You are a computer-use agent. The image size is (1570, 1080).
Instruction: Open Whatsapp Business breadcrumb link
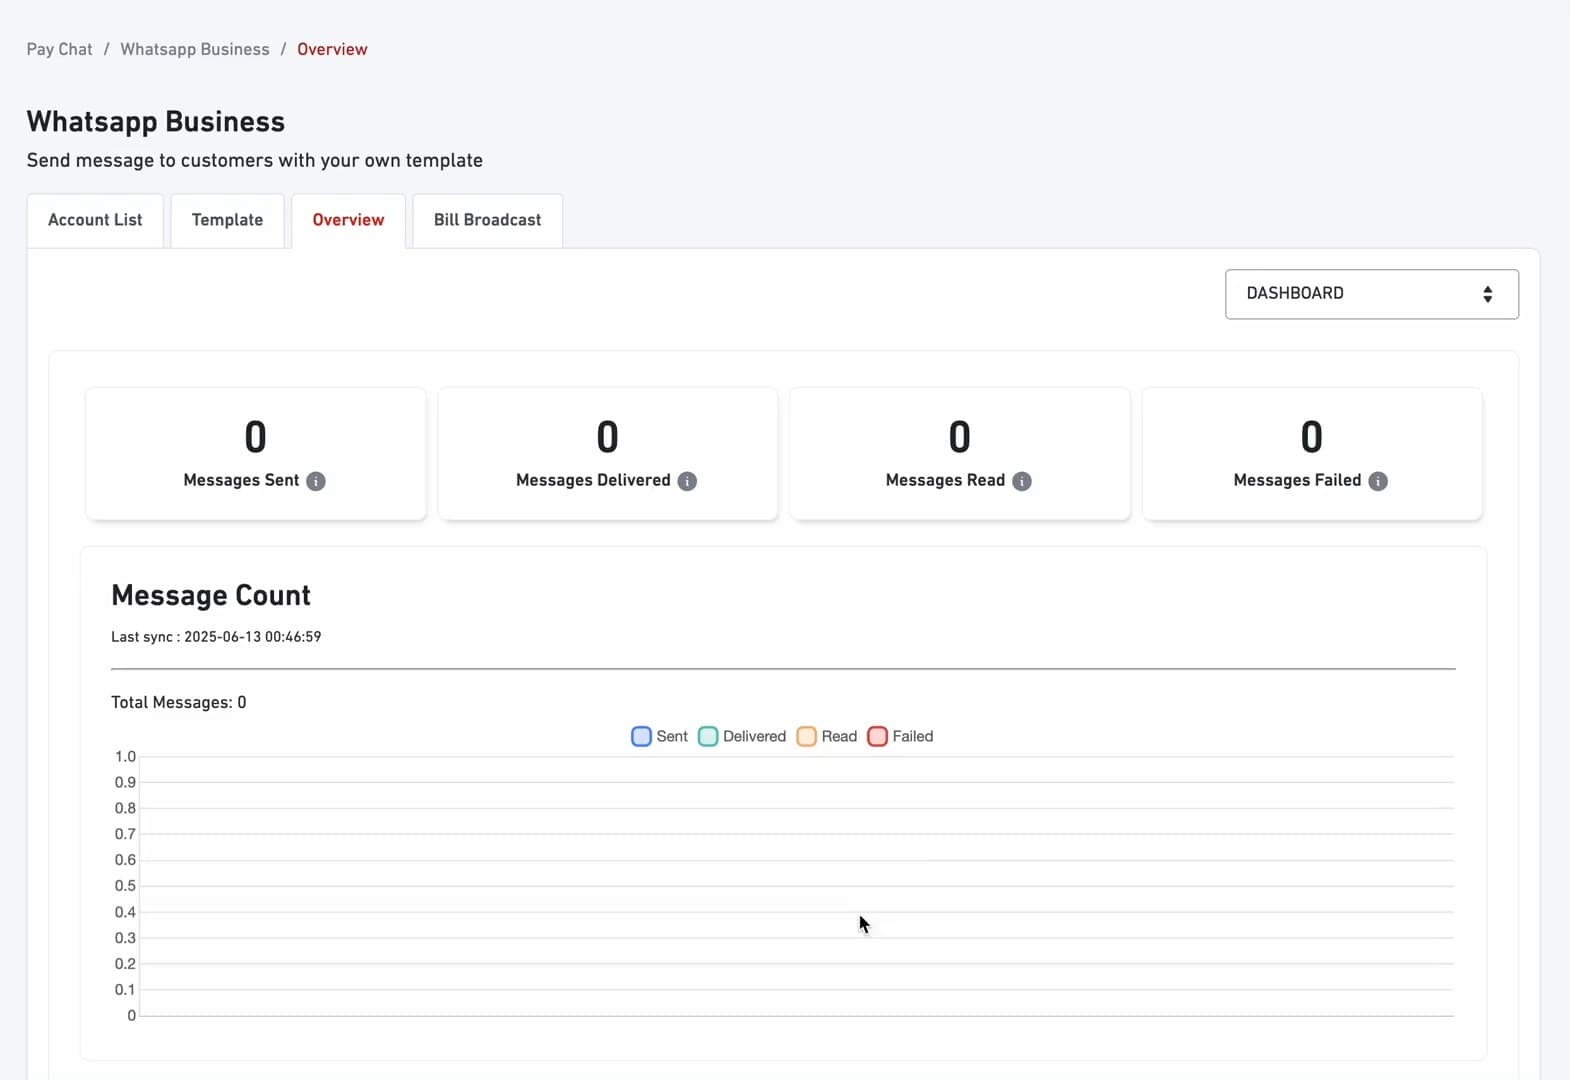[195, 49]
